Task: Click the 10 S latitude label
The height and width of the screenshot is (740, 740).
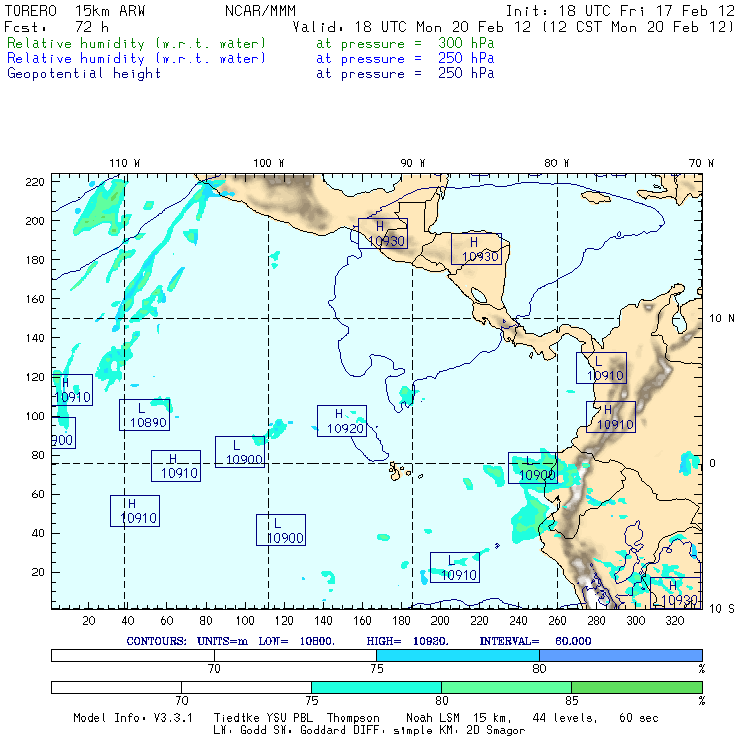Action: pos(722,608)
